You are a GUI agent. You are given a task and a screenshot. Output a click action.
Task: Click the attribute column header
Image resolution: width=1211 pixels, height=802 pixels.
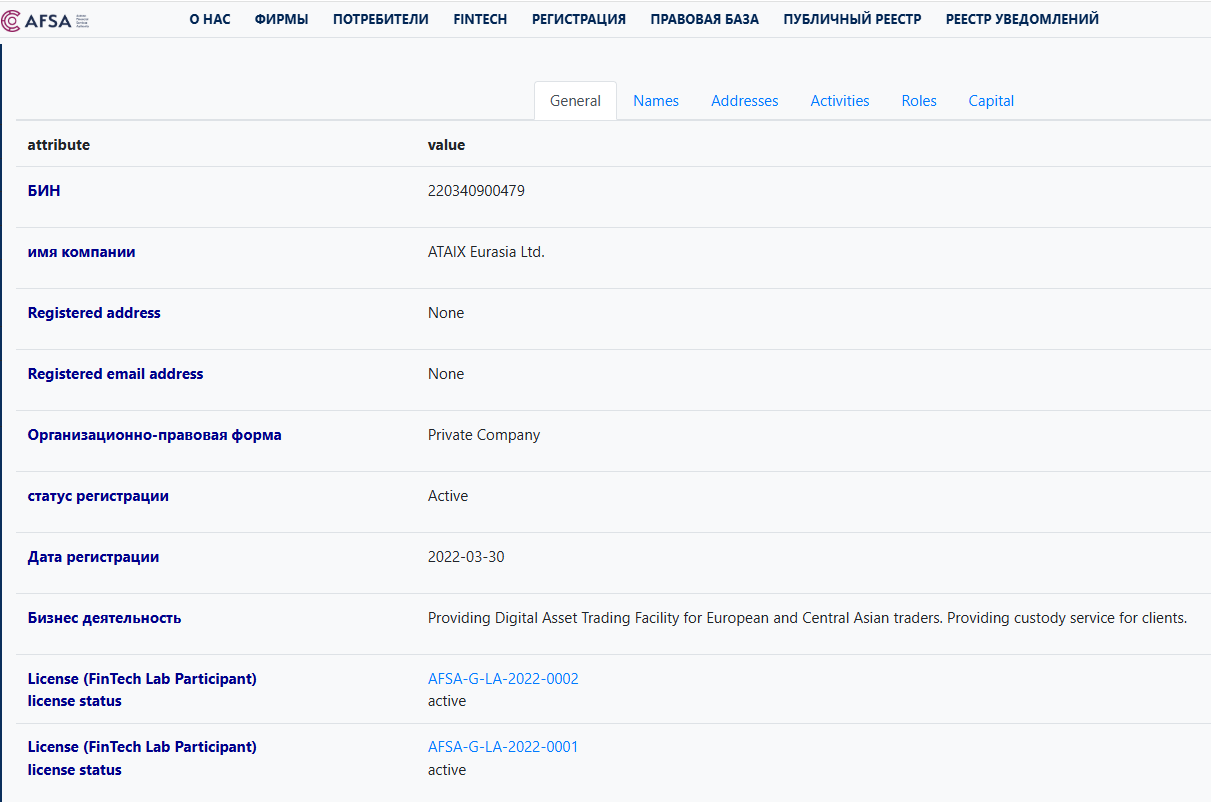point(59,145)
